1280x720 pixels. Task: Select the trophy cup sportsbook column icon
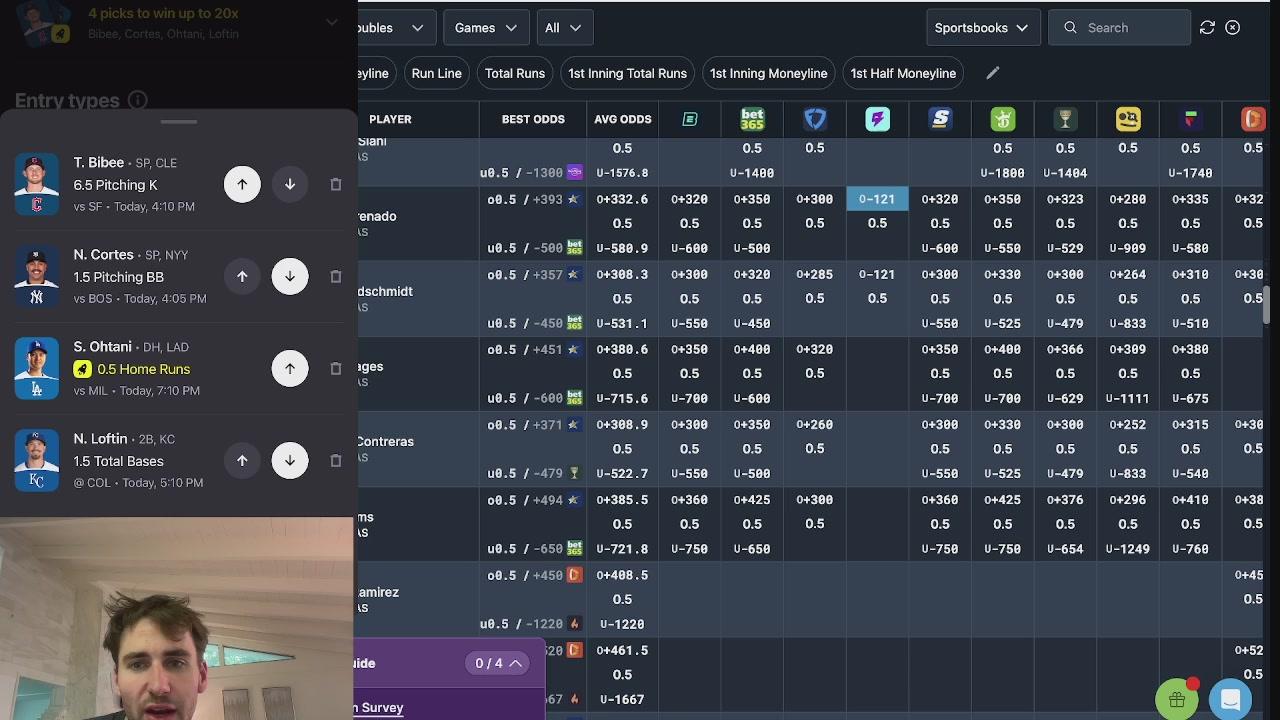(x=1065, y=119)
